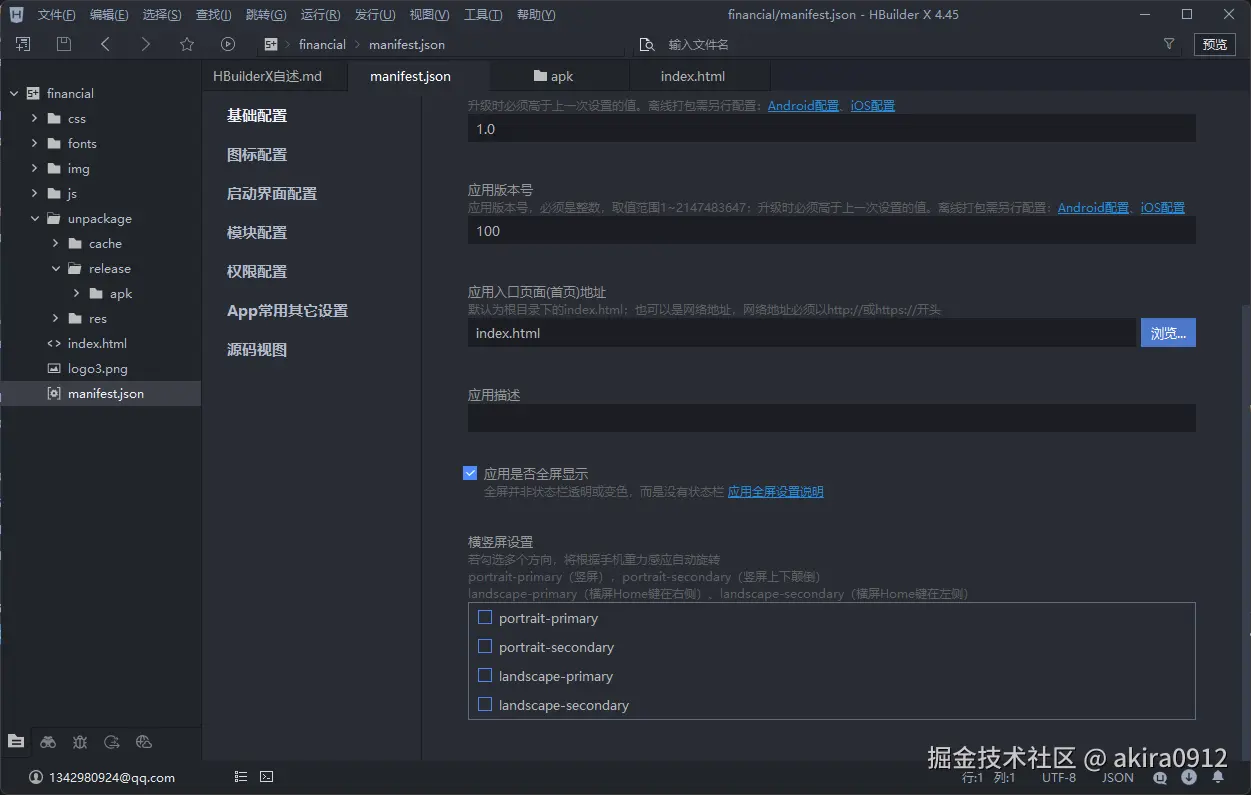Click the 行:1 列:1 cursor position

tap(989, 777)
